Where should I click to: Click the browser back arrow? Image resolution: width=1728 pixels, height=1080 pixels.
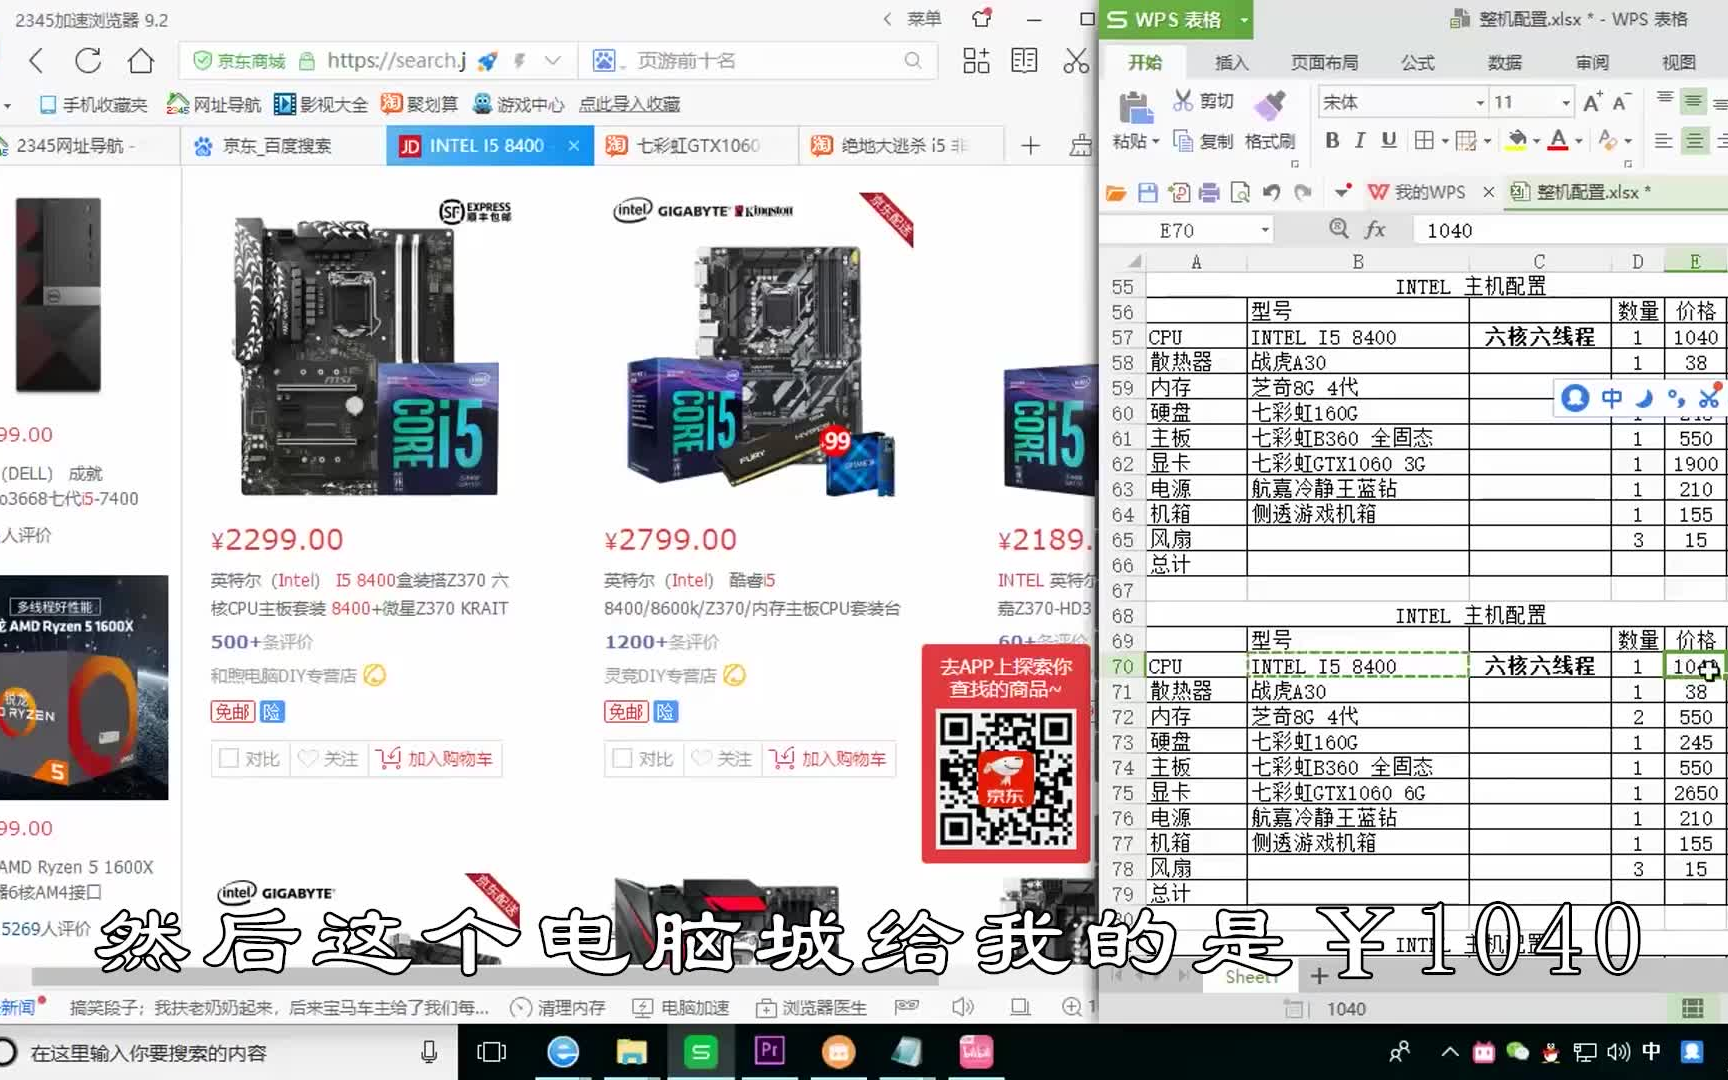[36, 61]
